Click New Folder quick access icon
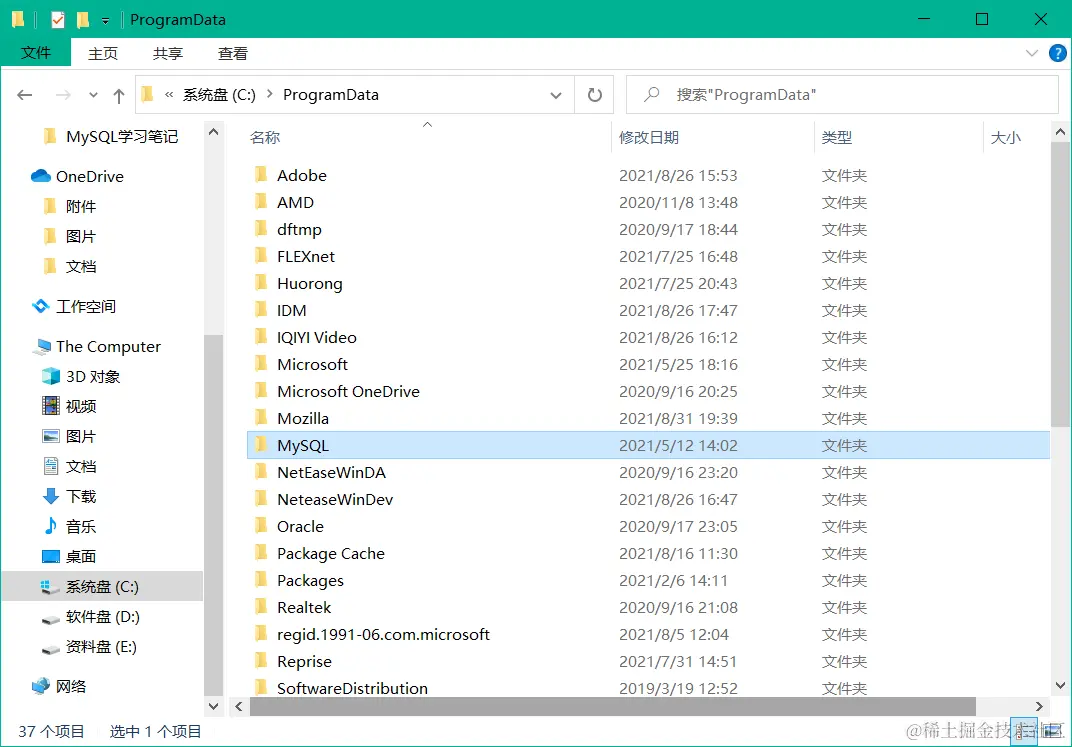This screenshot has width=1072, height=747. tap(83, 20)
